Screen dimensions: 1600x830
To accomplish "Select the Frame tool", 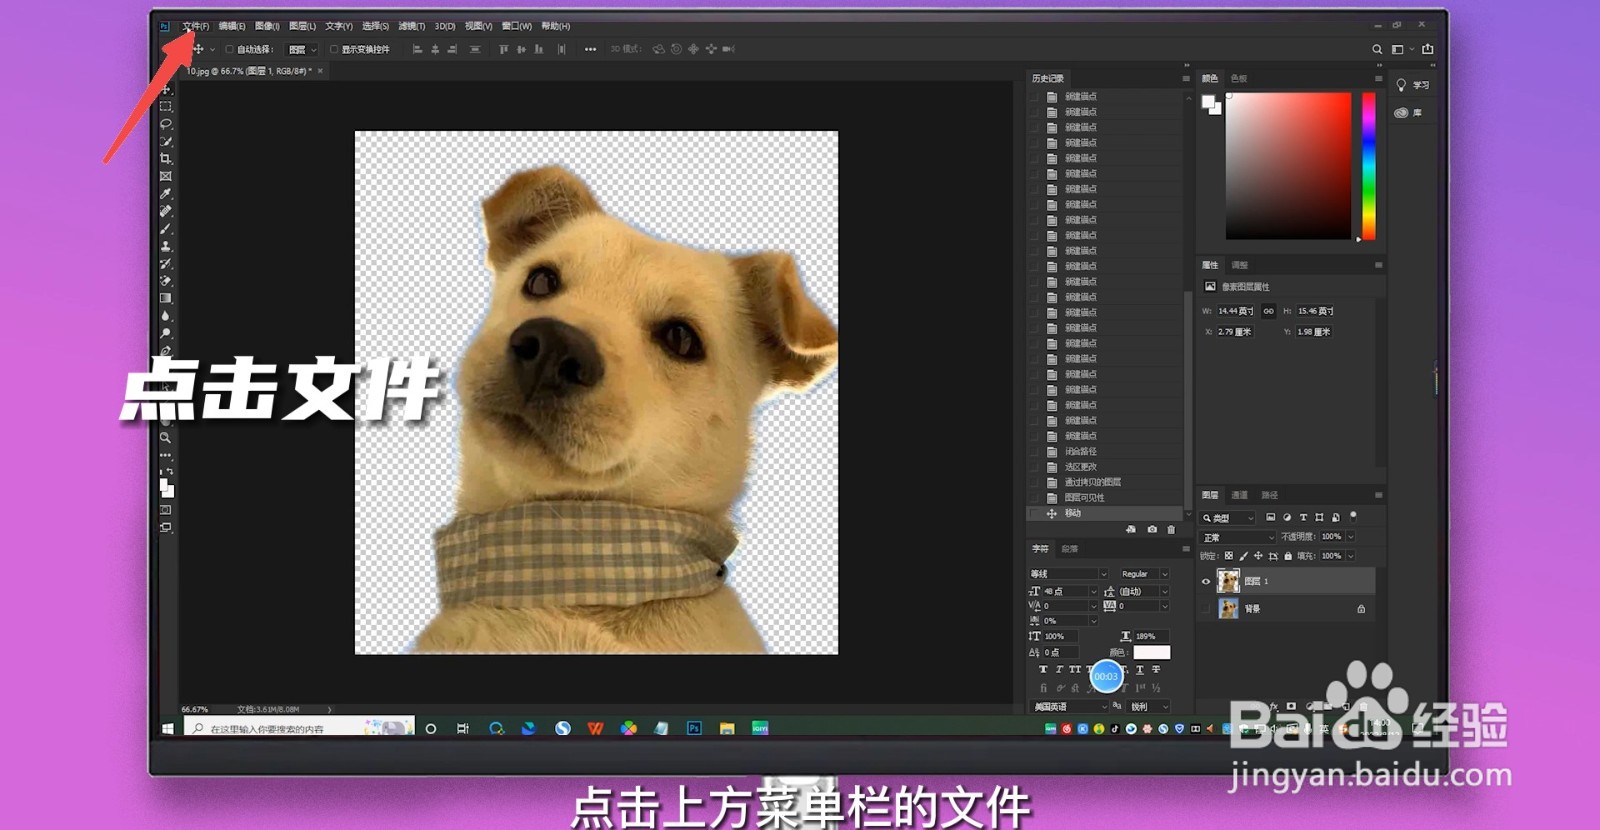I will (166, 176).
